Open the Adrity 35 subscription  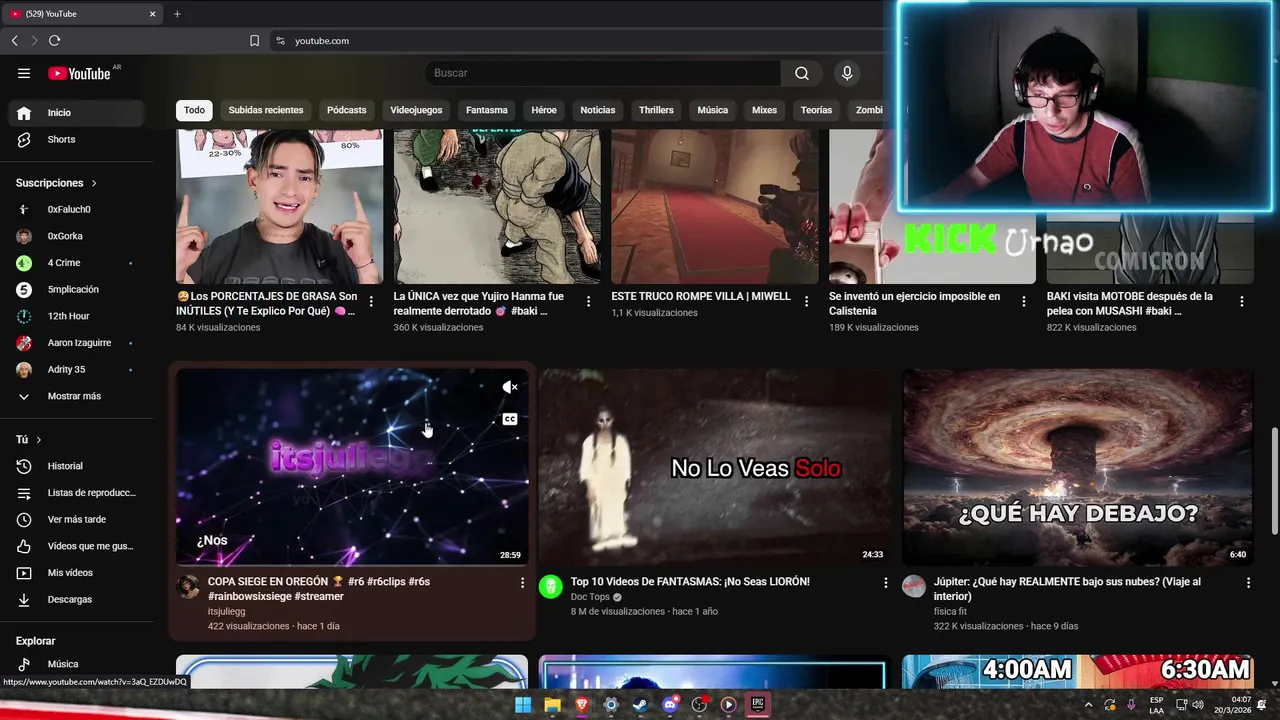76,370
